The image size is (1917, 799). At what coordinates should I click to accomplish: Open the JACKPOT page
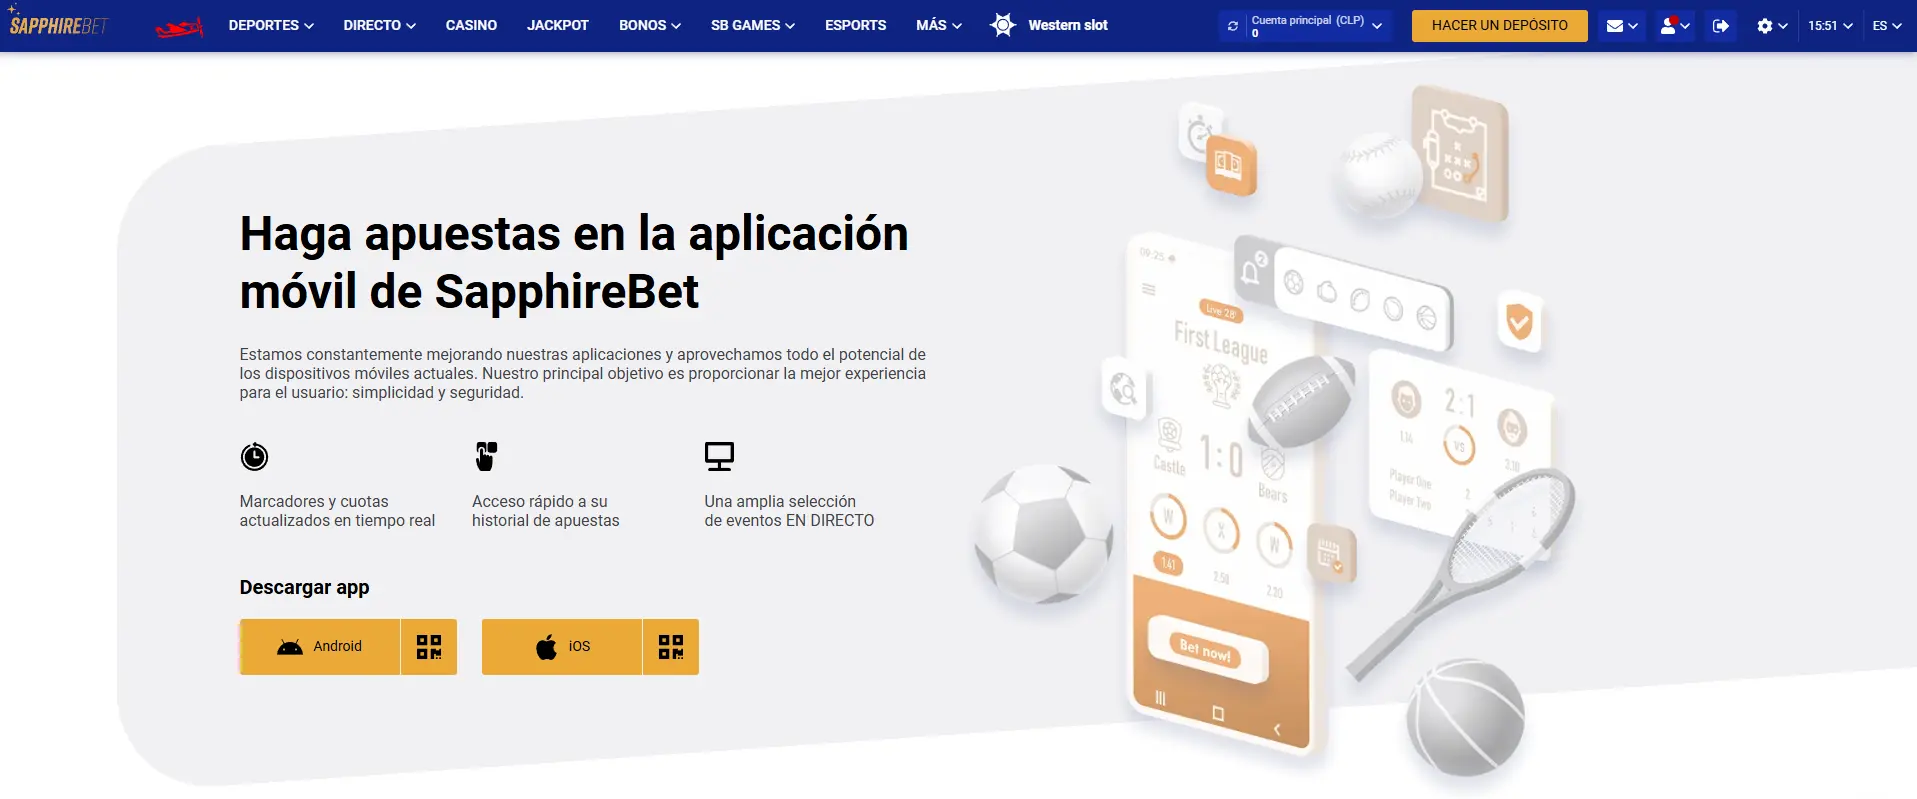pyautogui.click(x=558, y=25)
